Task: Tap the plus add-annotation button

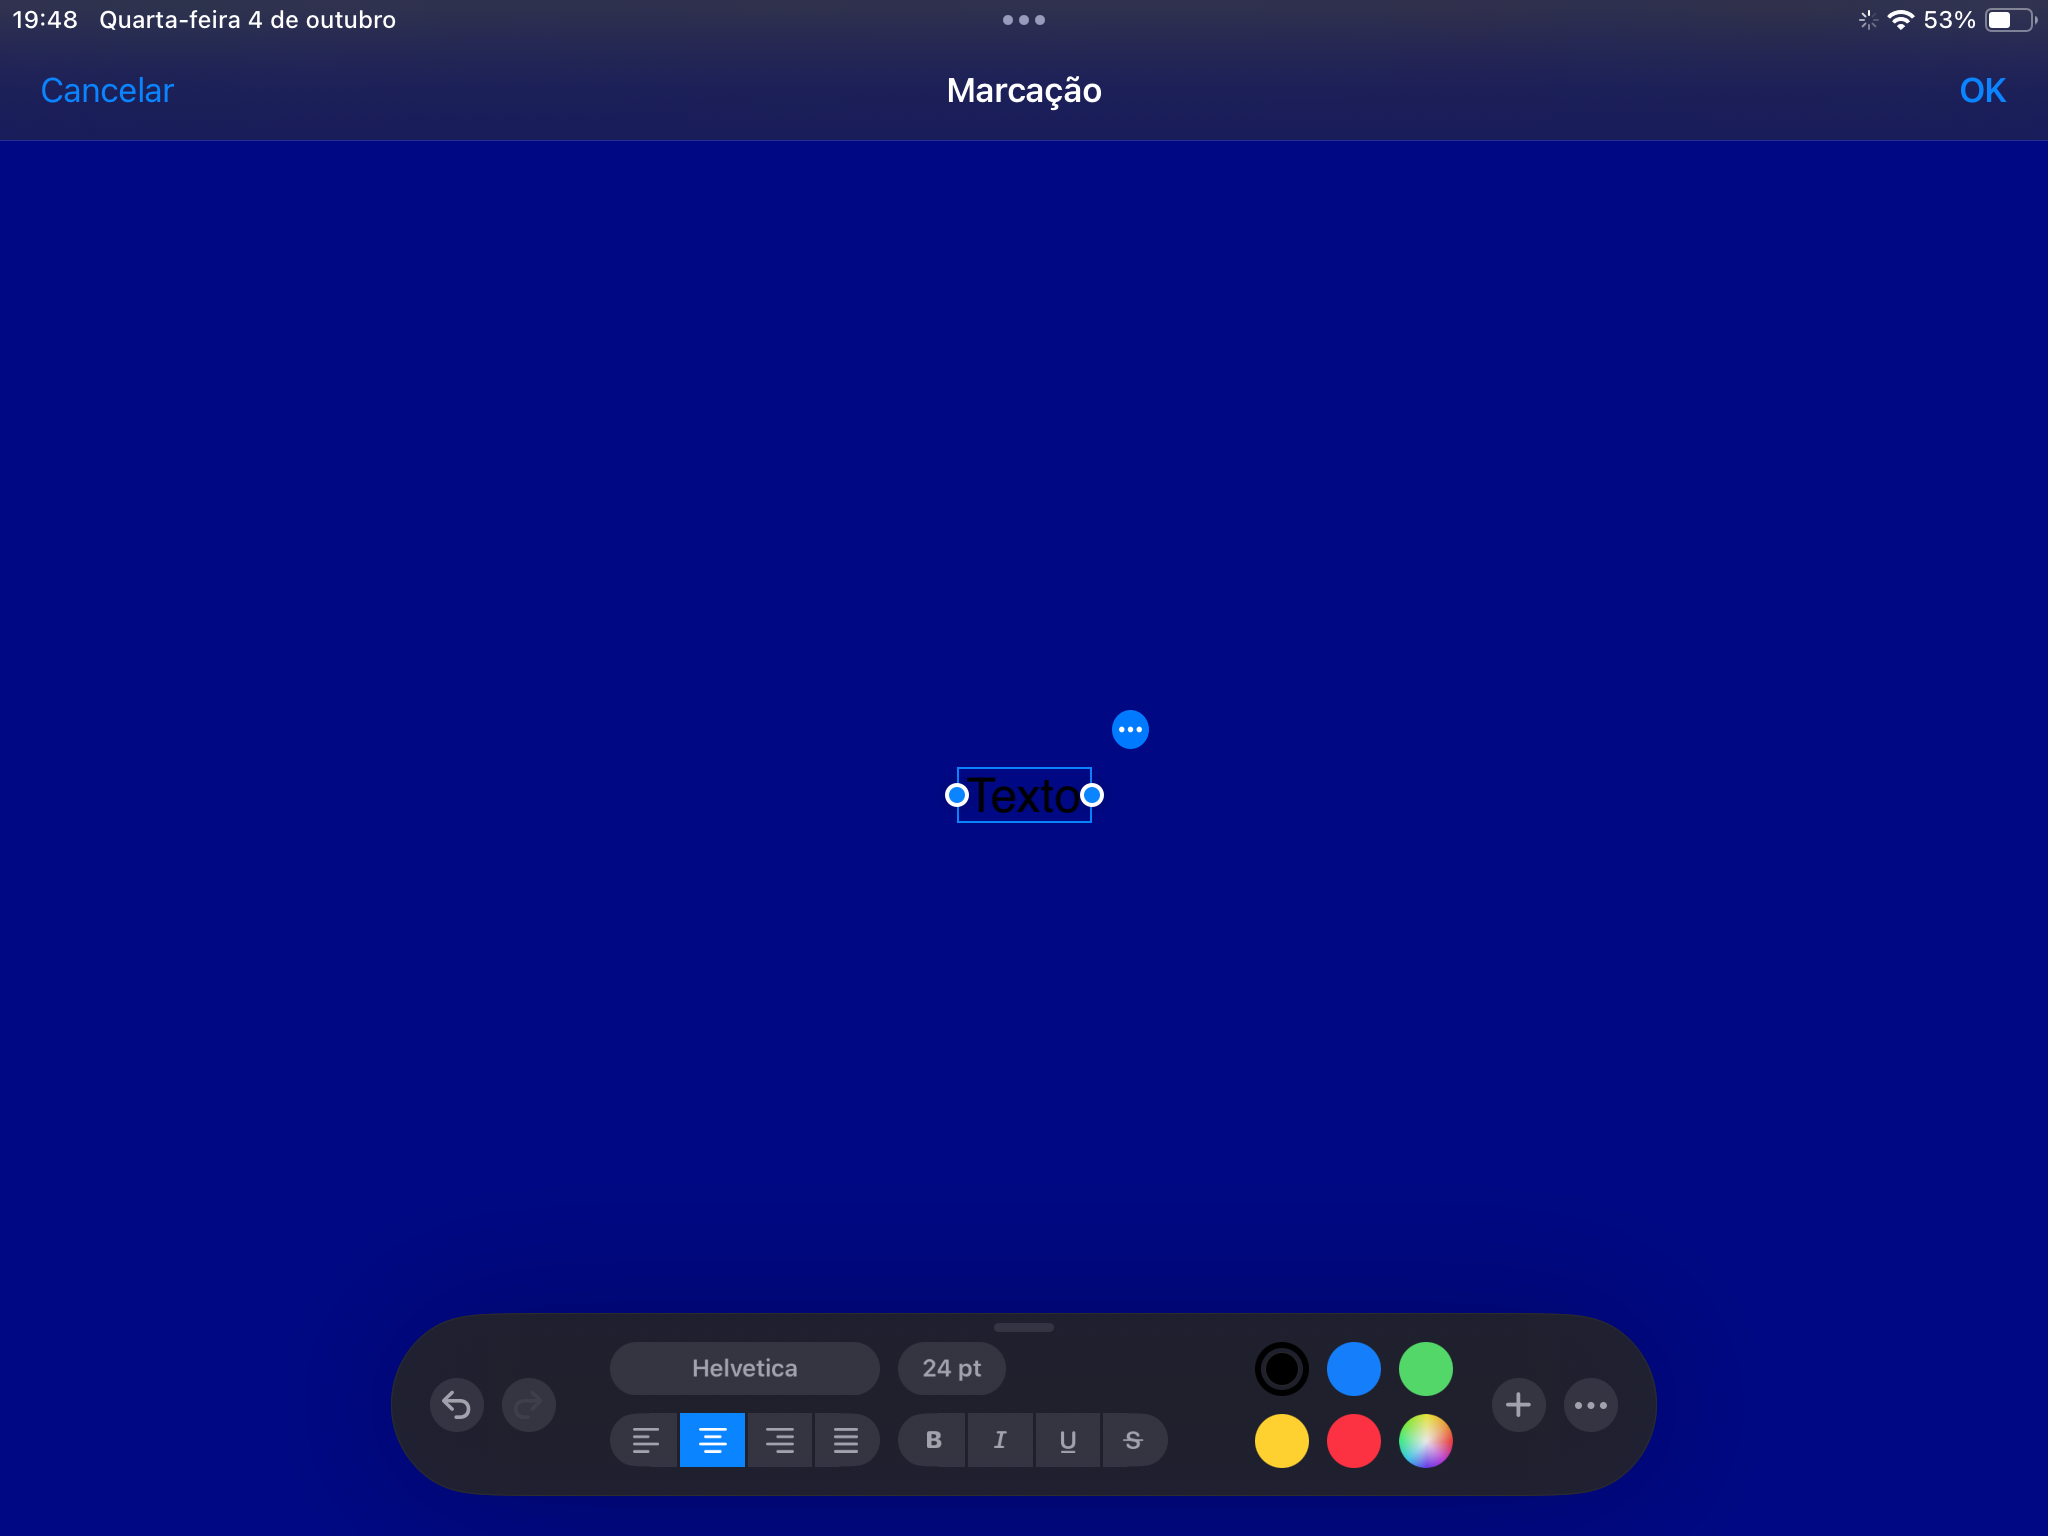Action: (x=1518, y=1405)
